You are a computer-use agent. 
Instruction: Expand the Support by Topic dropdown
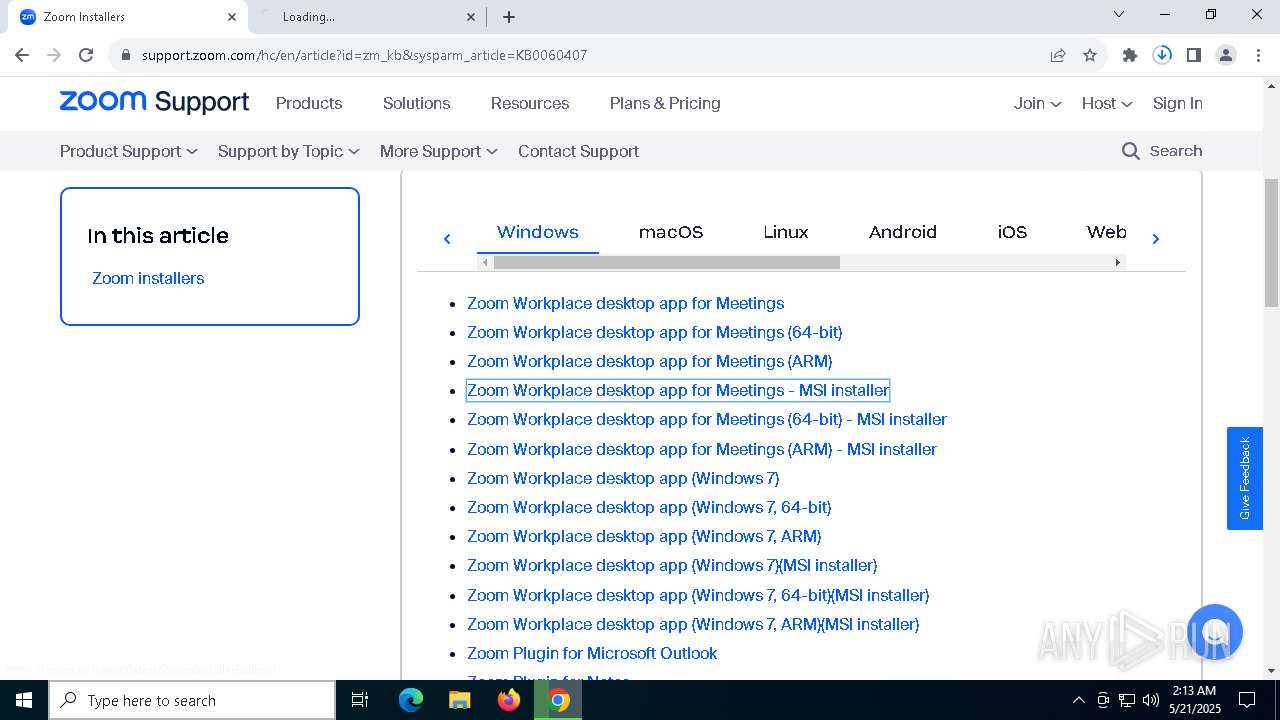click(x=289, y=151)
